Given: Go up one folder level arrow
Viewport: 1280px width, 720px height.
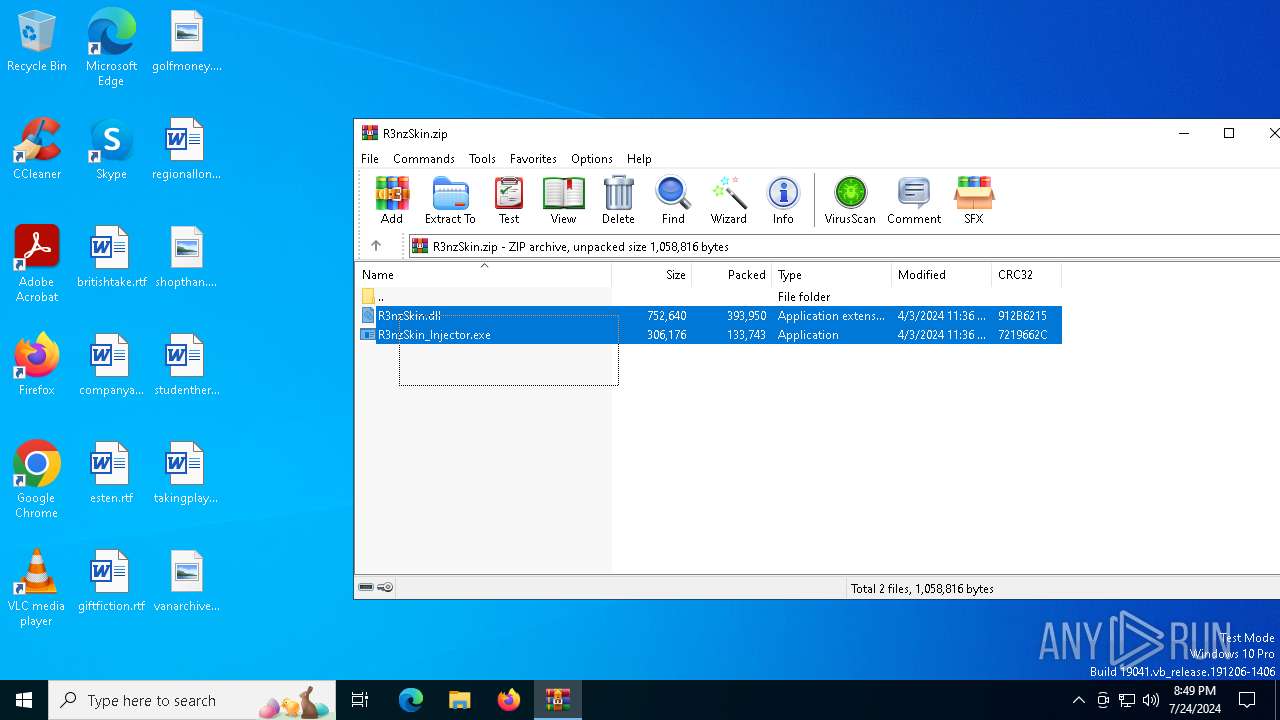Looking at the screenshot, I should coord(376,246).
